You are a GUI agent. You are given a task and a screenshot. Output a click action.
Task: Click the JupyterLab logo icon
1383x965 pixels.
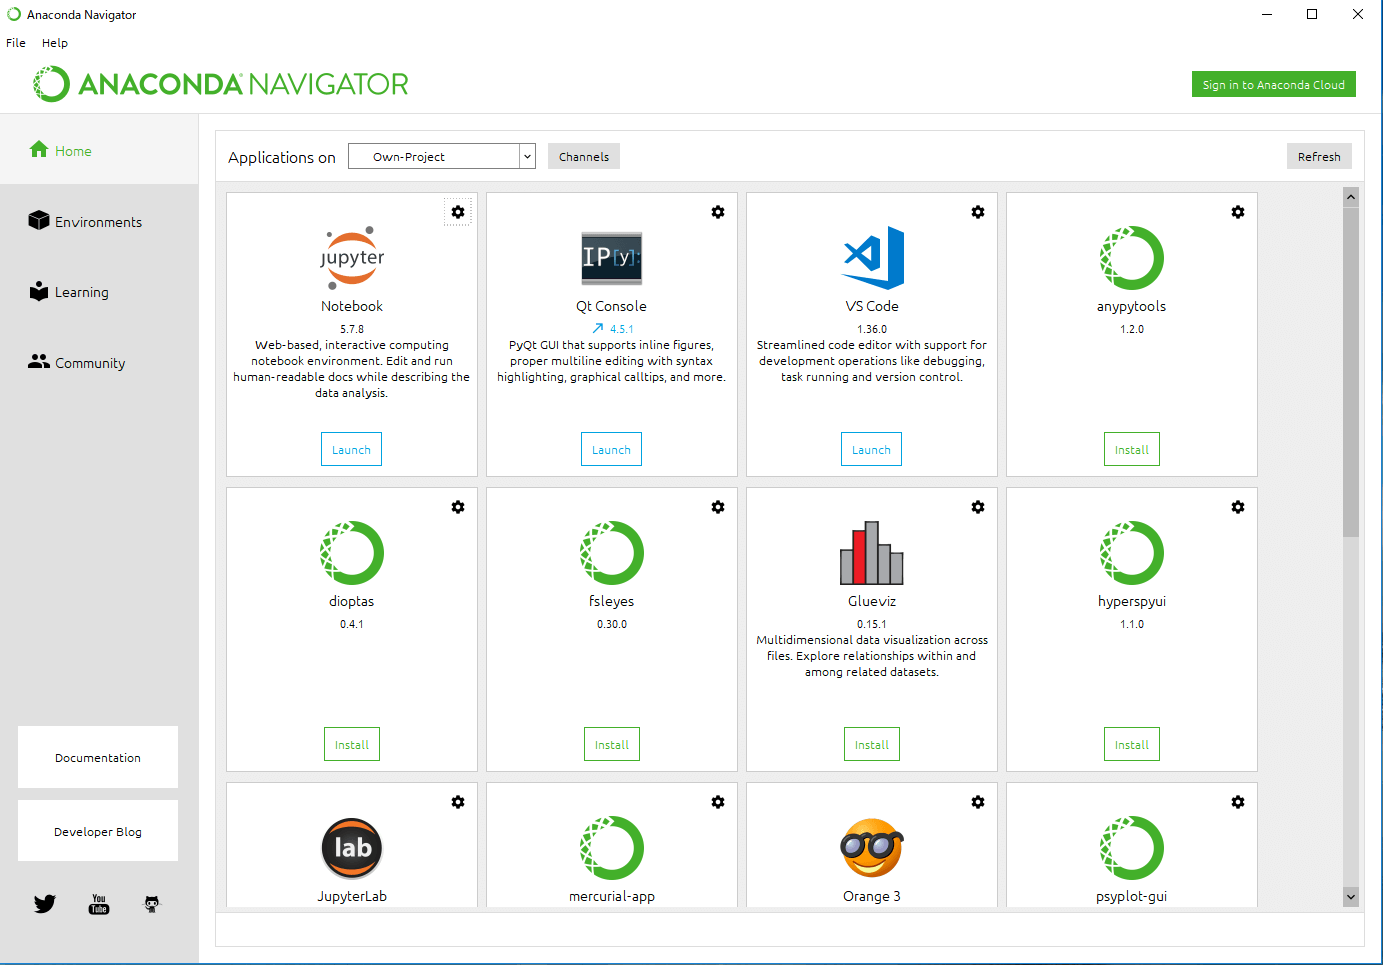pos(352,848)
